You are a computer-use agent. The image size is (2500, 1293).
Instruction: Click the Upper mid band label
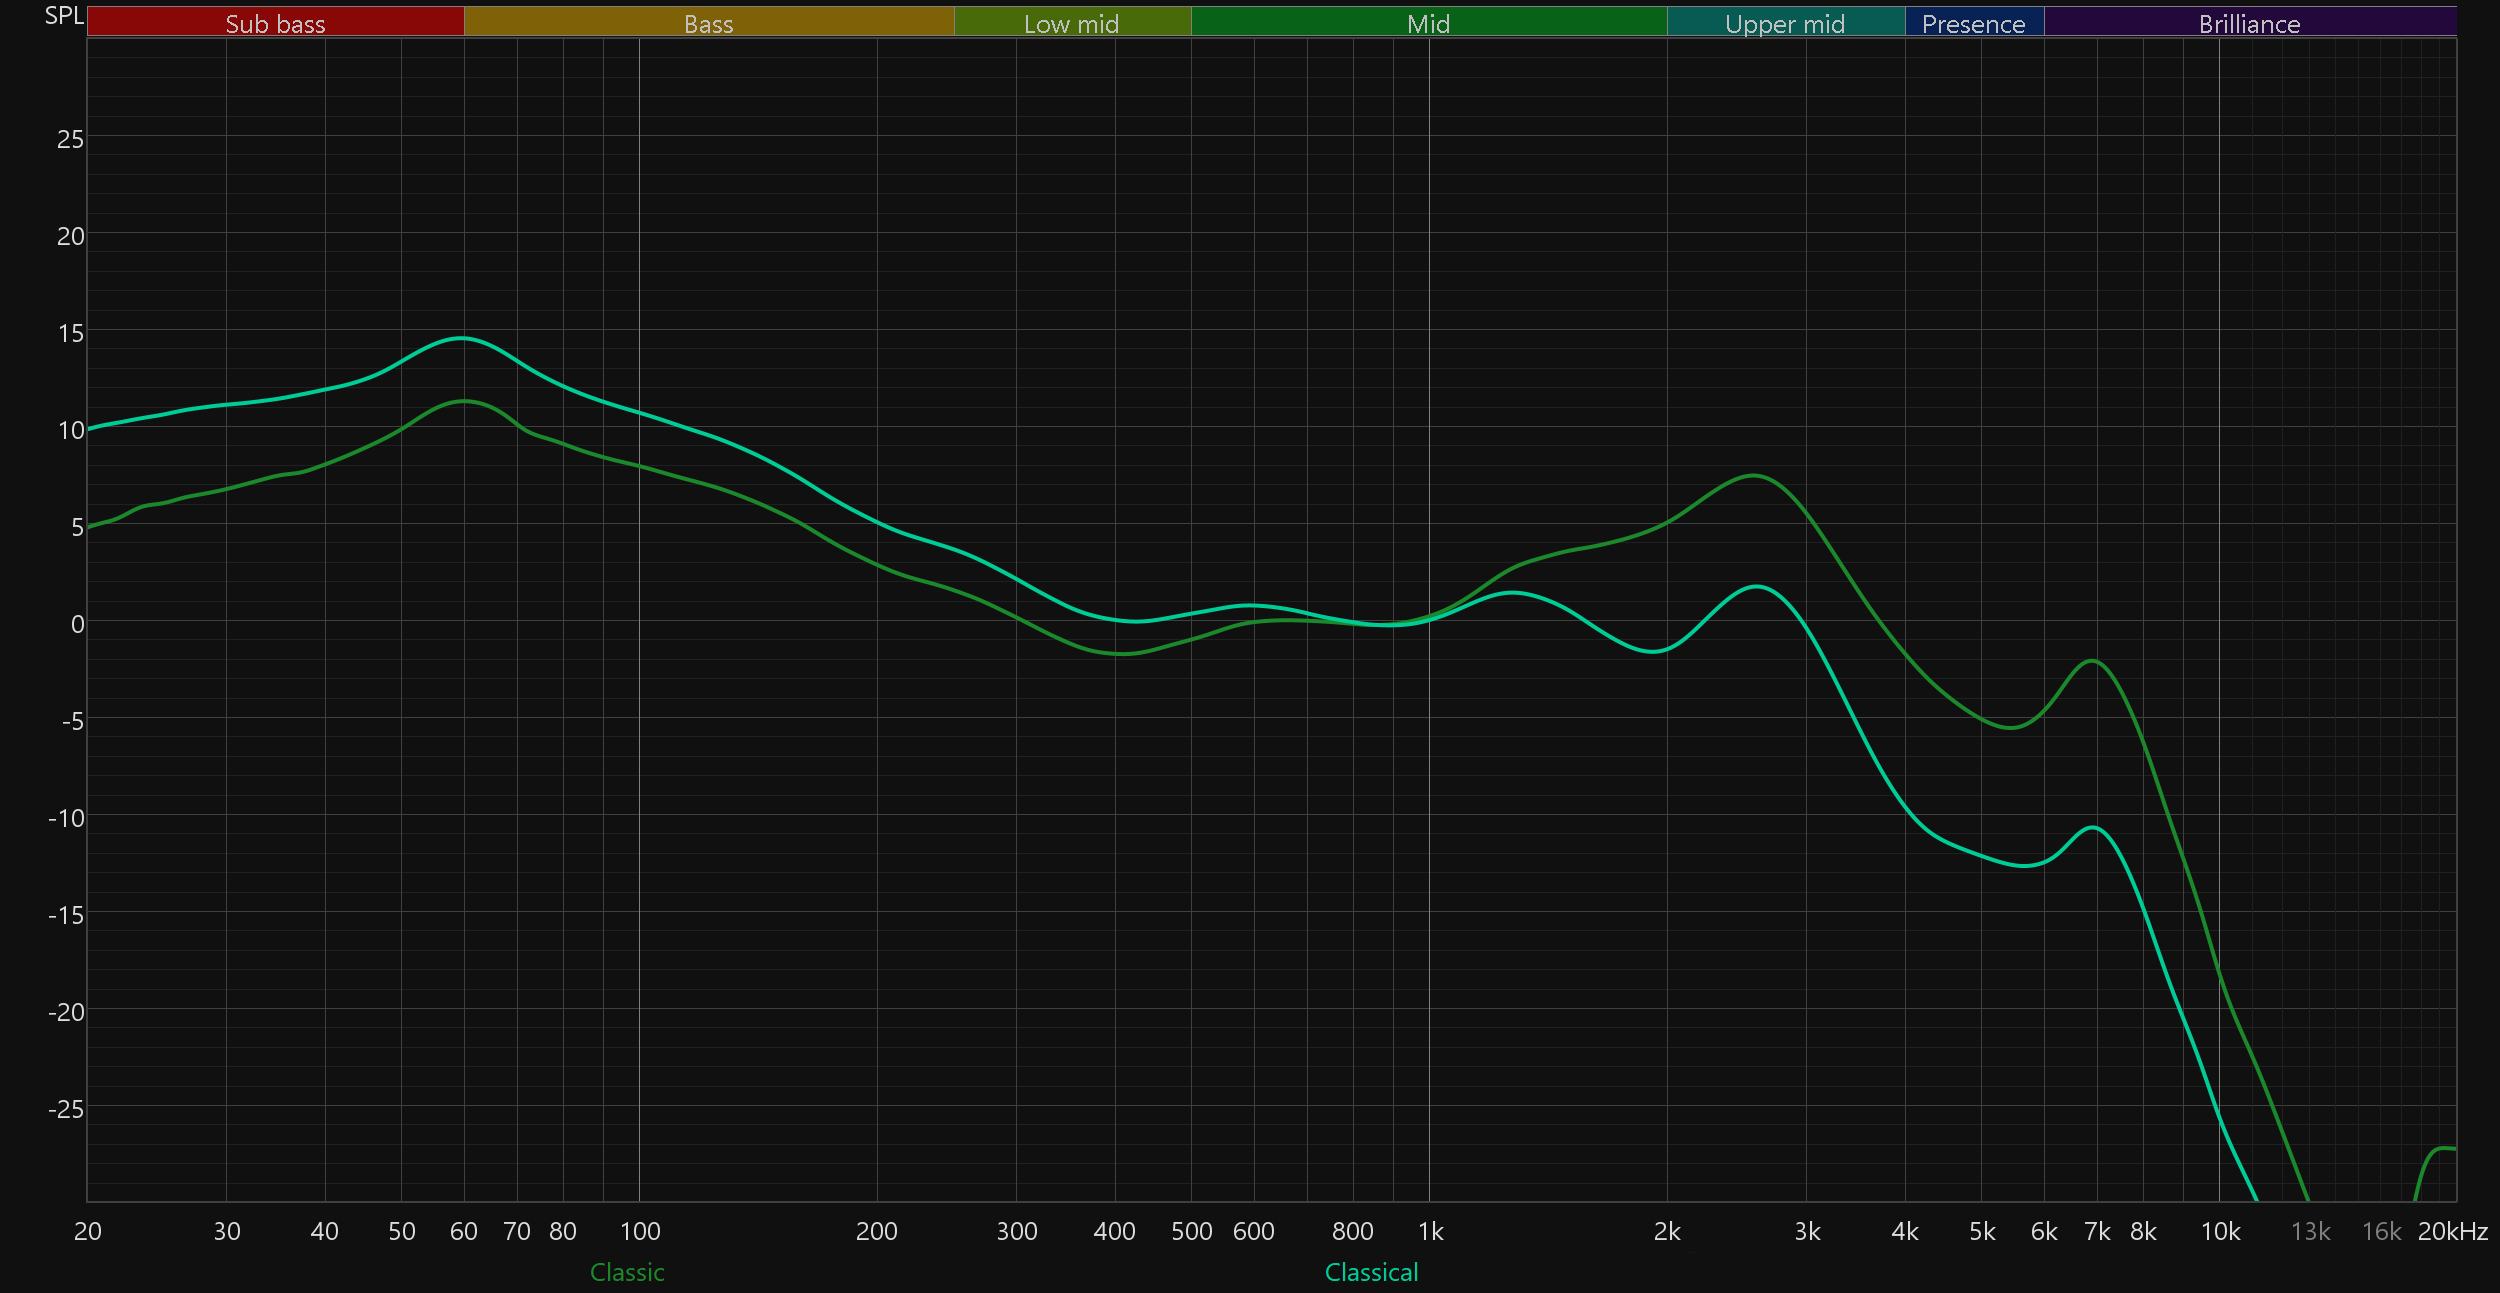click(x=1785, y=23)
